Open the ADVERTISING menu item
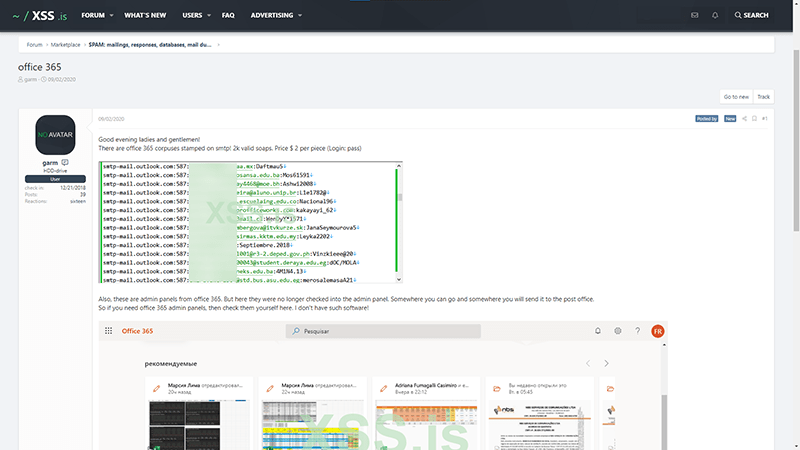 click(x=271, y=15)
